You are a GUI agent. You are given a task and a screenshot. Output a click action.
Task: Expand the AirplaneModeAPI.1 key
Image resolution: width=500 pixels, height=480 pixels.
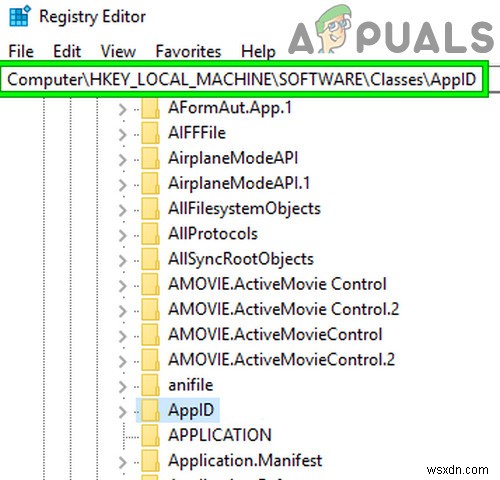pyautogui.click(x=123, y=185)
